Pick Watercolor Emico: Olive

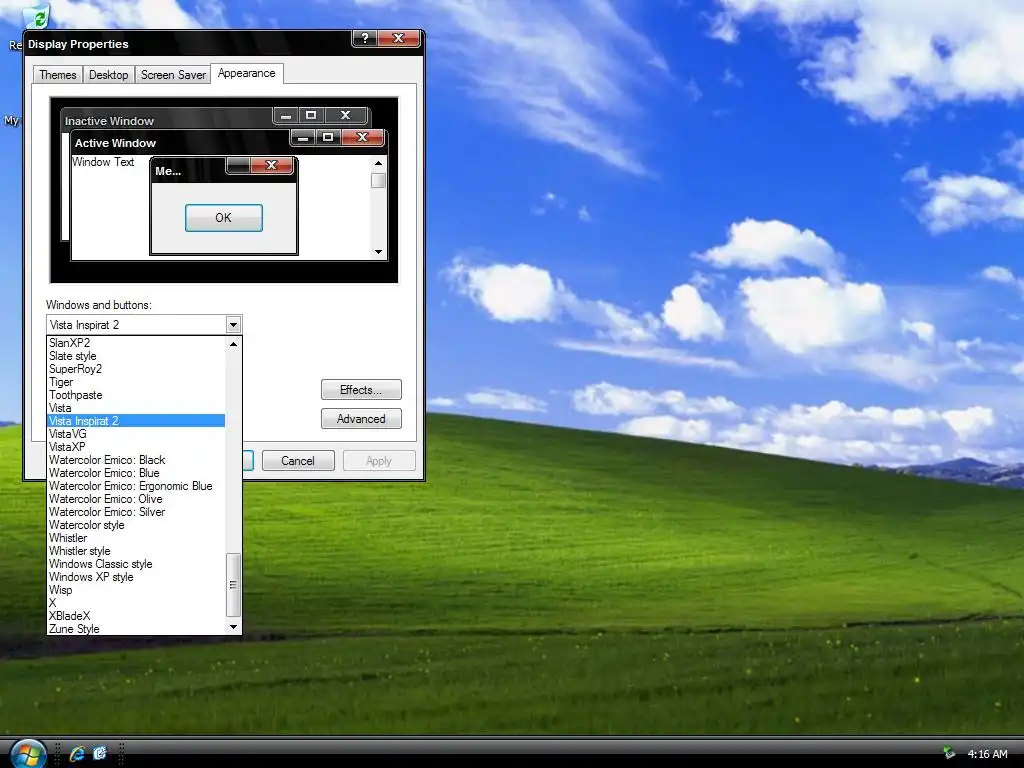[136, 499]
